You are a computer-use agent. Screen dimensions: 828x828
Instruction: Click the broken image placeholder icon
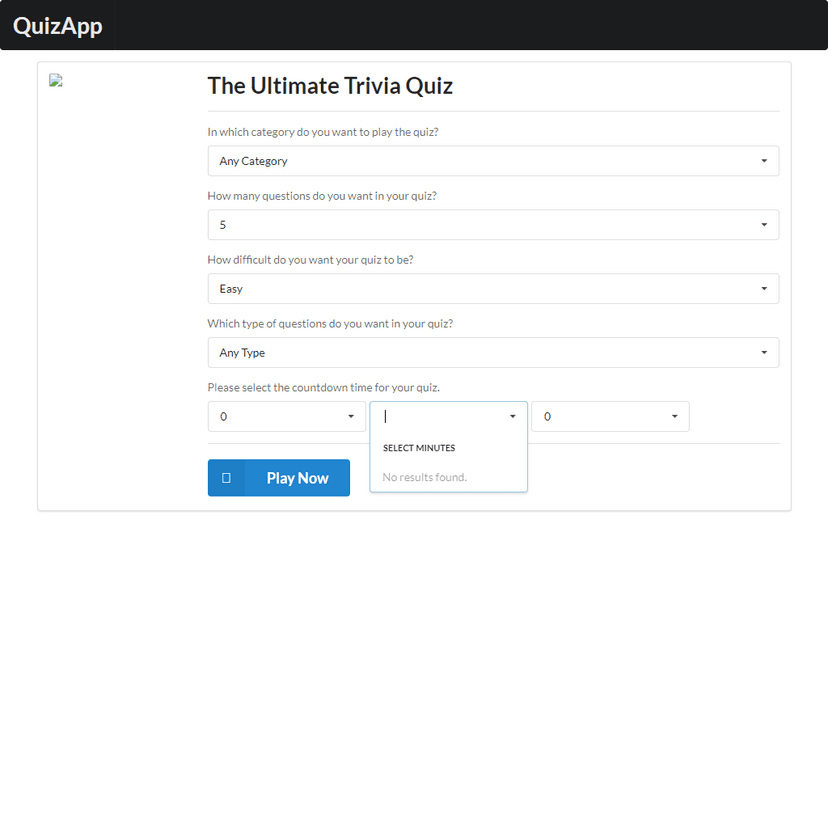pos(56,80)
